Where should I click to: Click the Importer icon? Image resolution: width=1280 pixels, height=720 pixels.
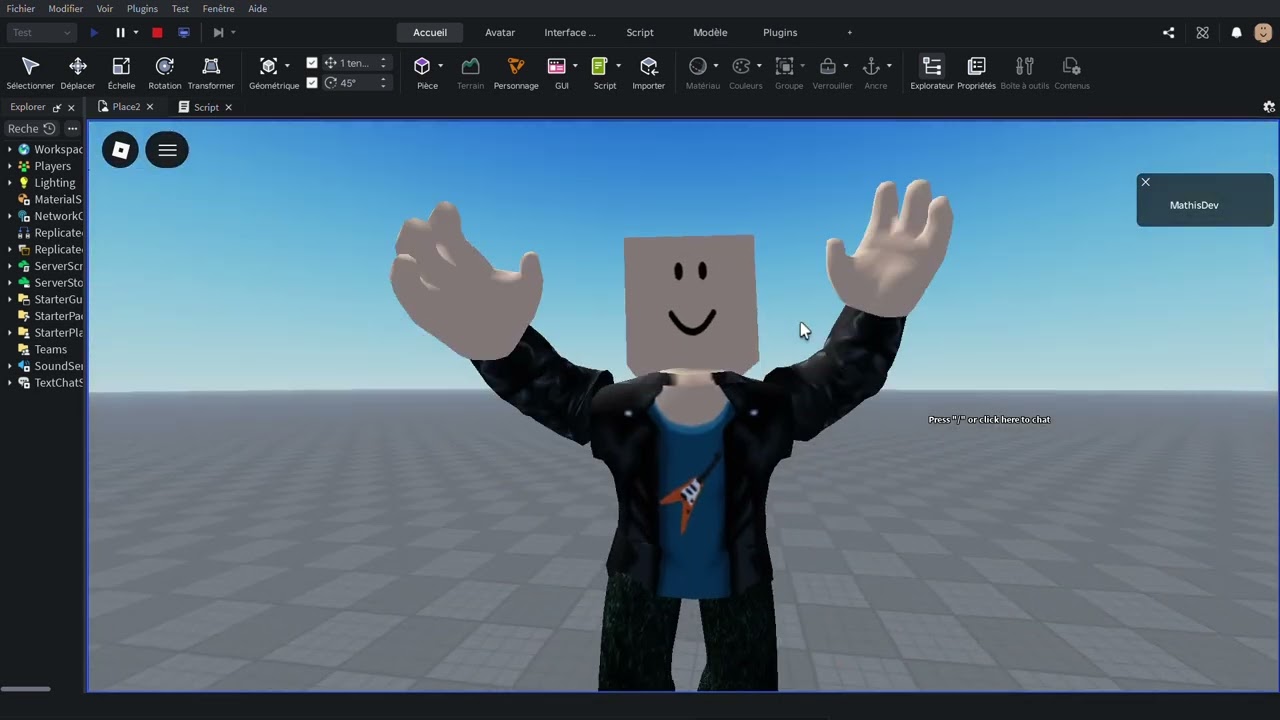649,66
